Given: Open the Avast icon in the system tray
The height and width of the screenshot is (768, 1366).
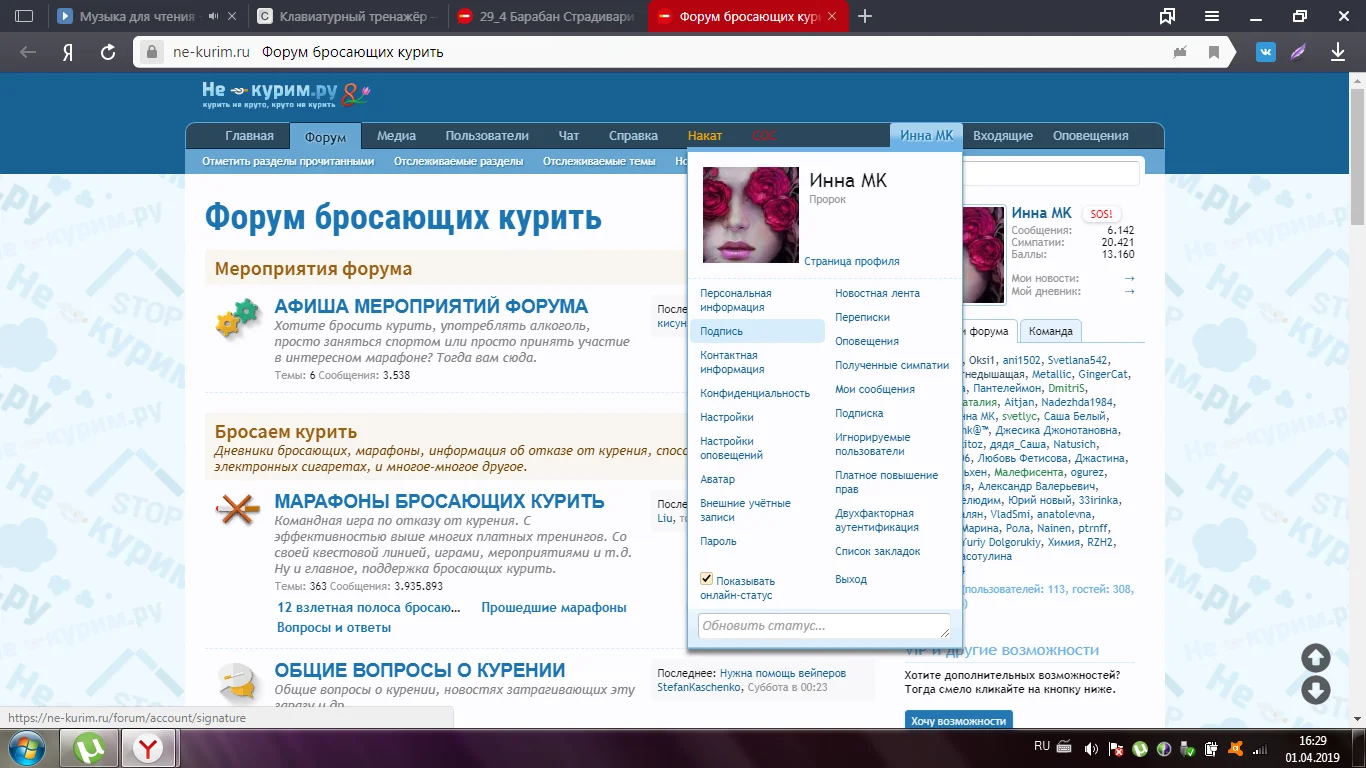Looking at the screenshot, I should tap(1235, 748).
